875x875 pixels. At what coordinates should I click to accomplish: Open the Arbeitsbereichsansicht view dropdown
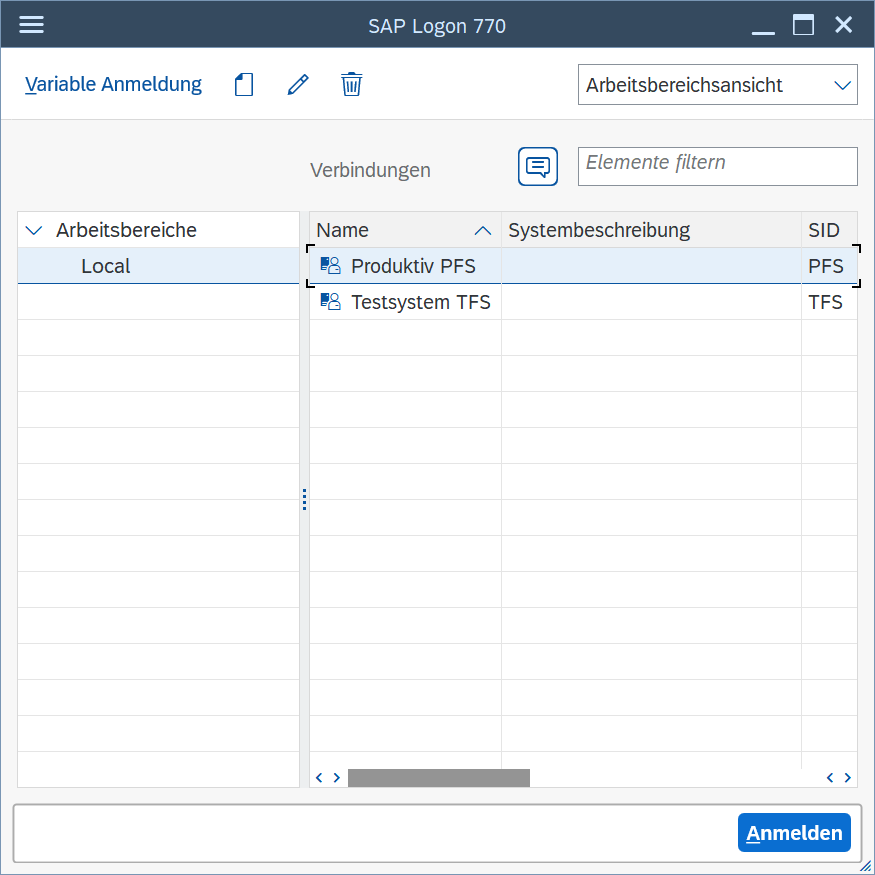(x=842, y=85)
